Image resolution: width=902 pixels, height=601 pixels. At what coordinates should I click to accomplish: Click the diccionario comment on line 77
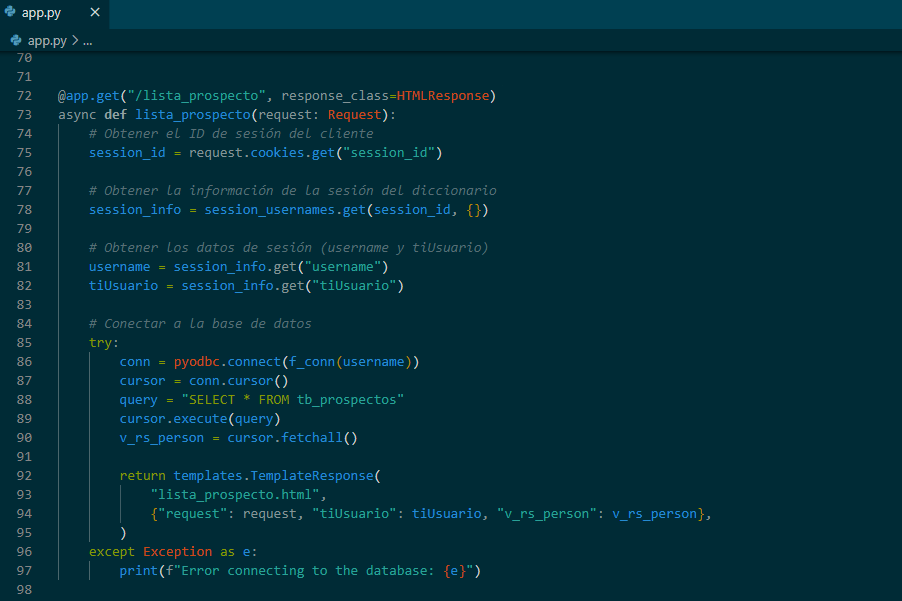293,190
